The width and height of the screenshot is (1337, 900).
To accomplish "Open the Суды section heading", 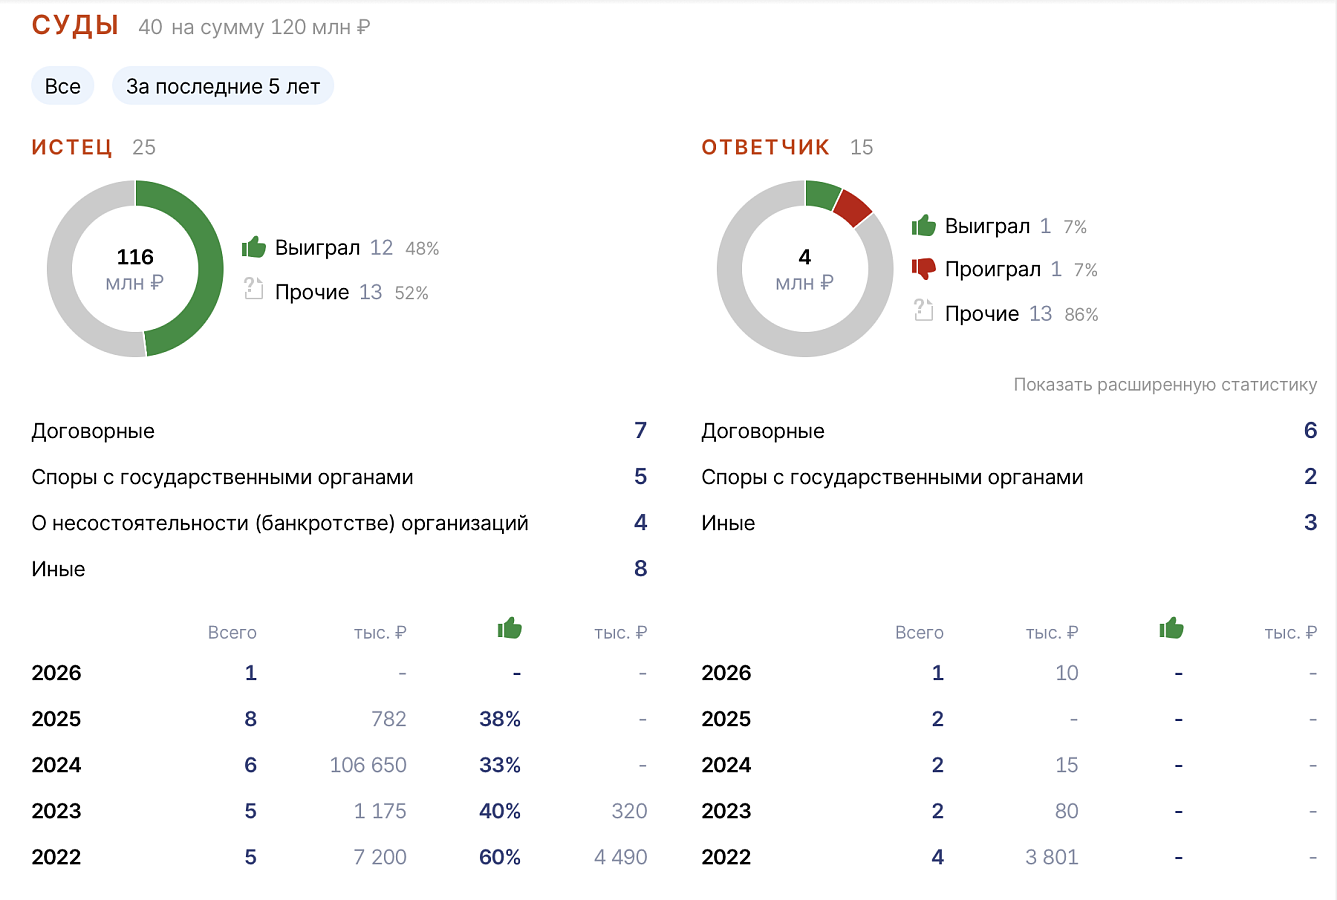I will [x=76, y=26].
